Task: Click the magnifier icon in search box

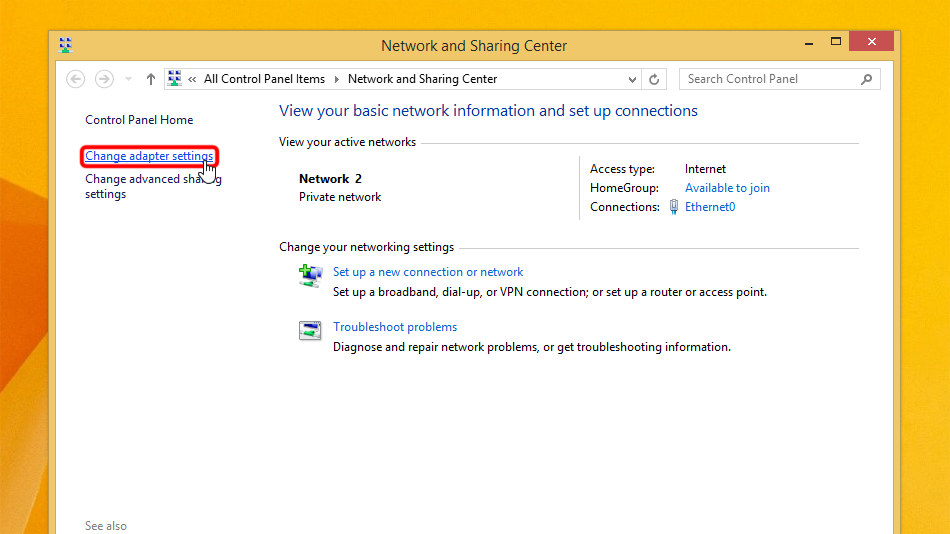Action: [x=866, y=79]
